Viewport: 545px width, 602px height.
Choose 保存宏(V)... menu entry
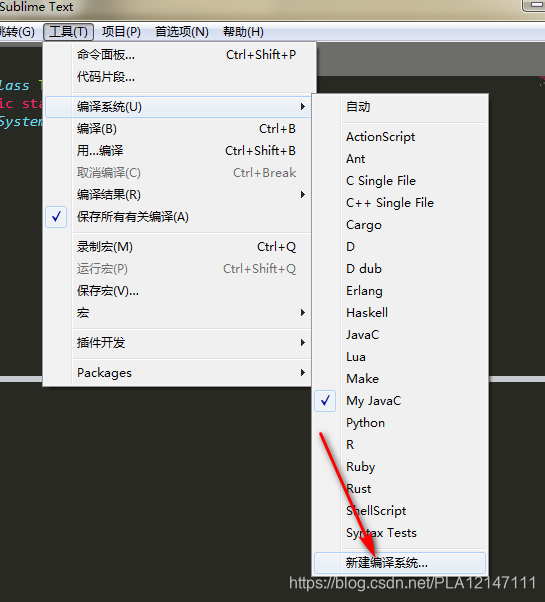tap(178, 291)
